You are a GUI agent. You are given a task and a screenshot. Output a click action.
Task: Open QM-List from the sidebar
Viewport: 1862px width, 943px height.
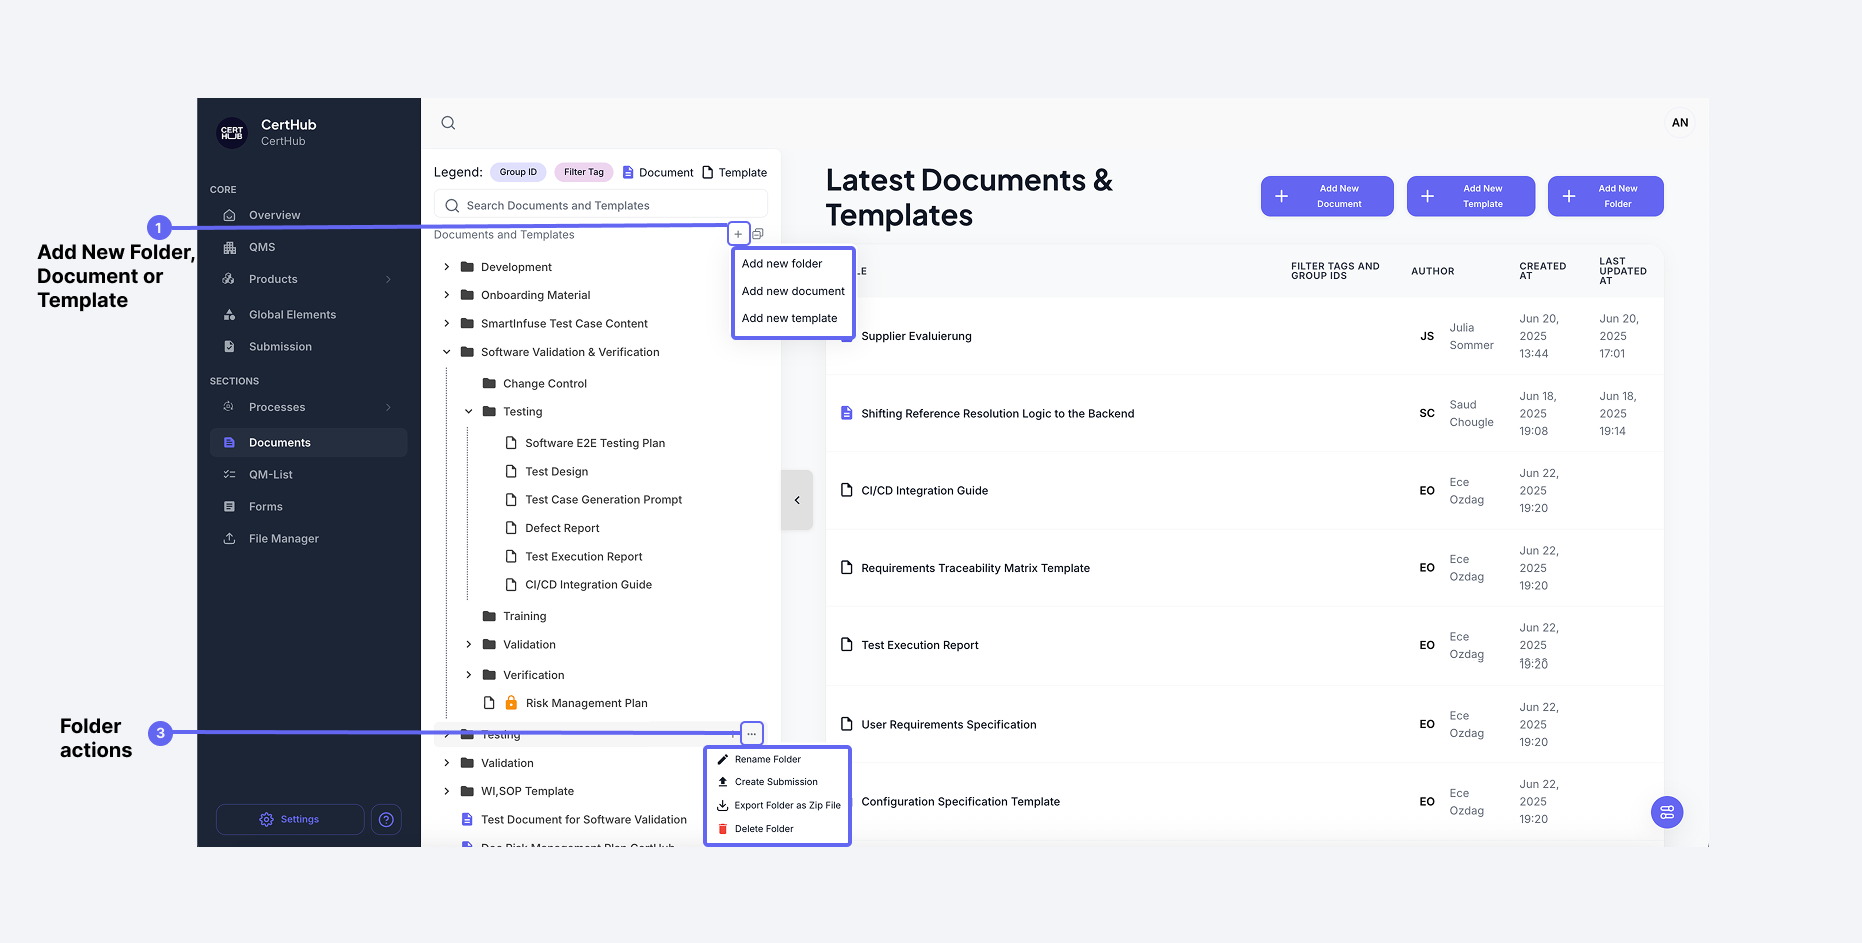270,474
